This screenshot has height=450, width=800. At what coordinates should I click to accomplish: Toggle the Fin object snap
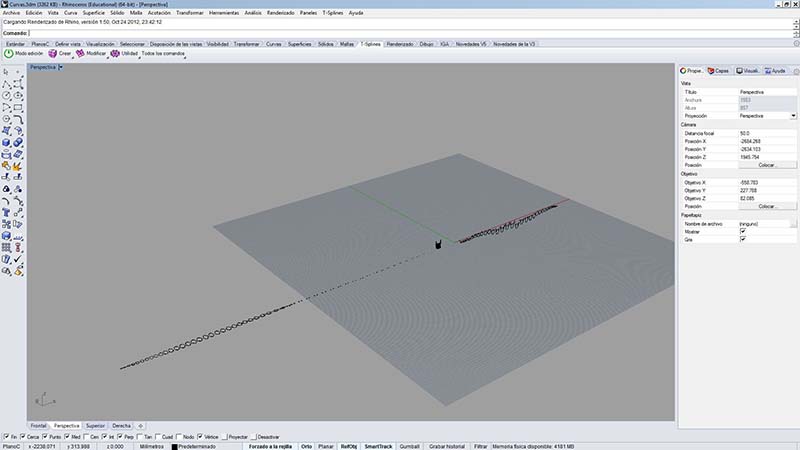(x=6, y=437)
